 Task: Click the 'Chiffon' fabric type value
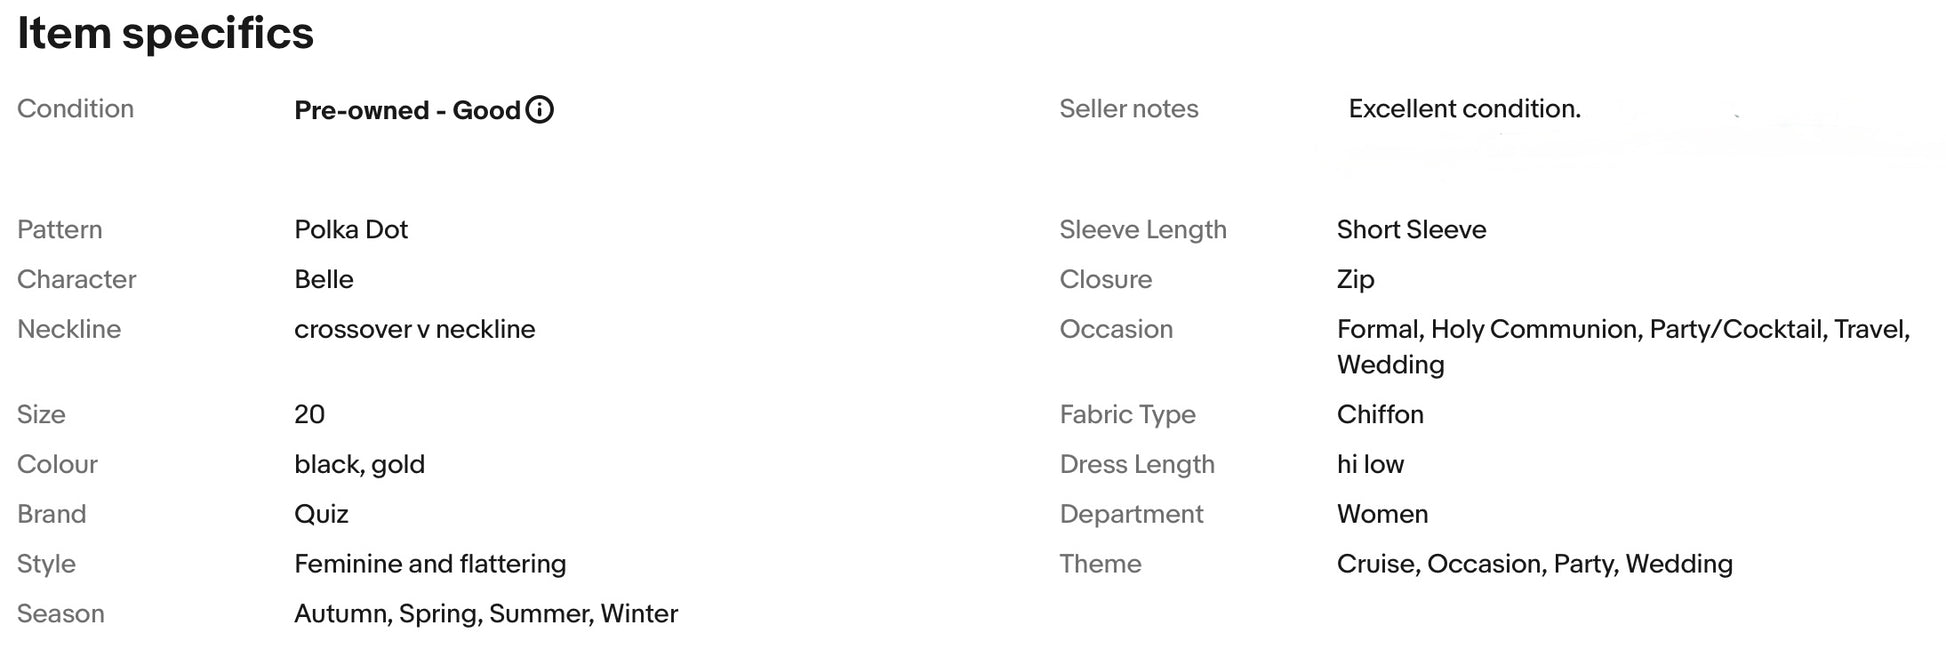click(1380, 414)
